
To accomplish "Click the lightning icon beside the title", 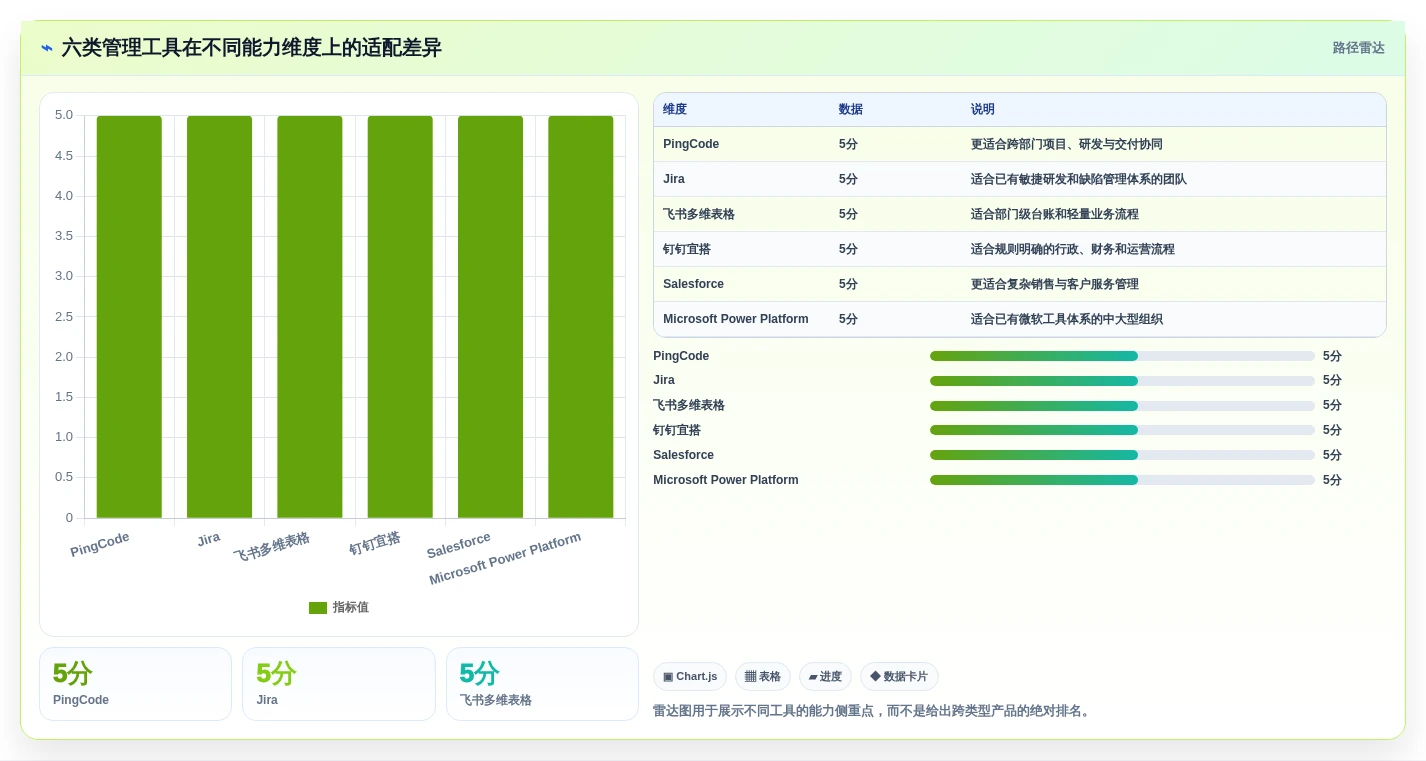I will click(47, 48).
